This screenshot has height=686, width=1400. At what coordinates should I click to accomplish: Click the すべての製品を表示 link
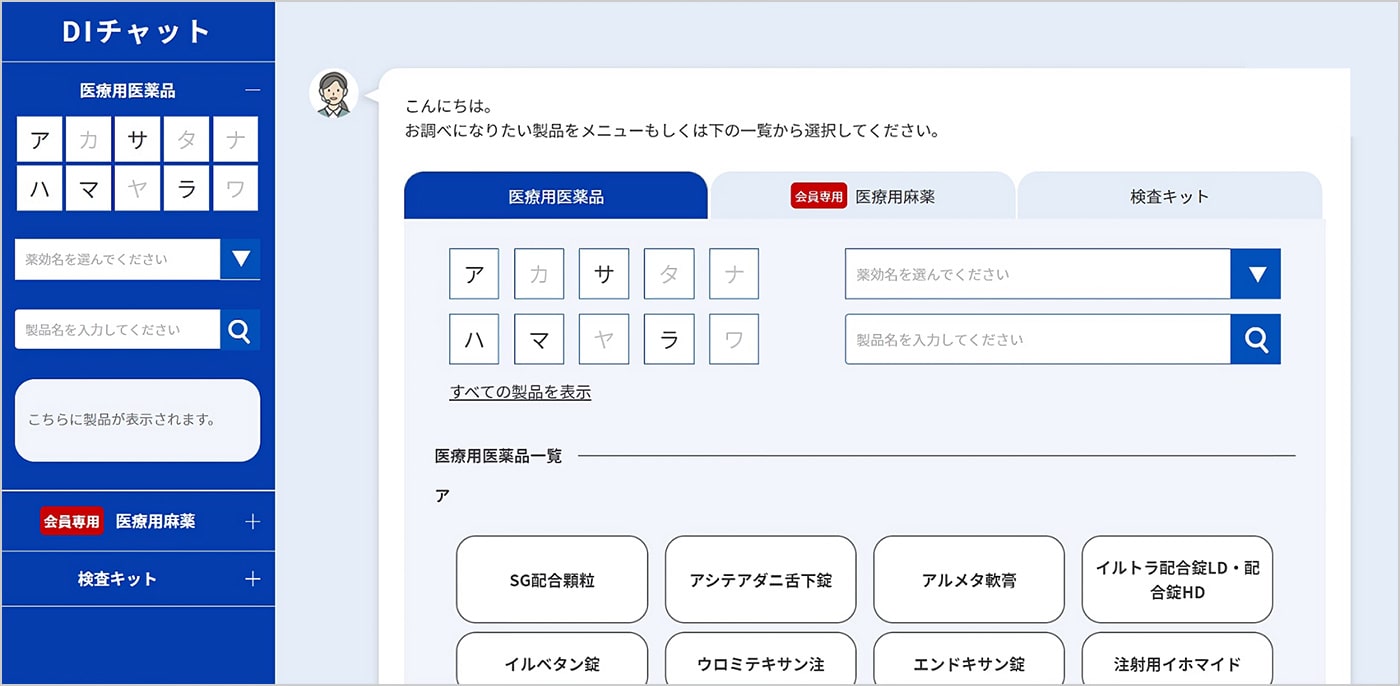(x=520, y=393)
